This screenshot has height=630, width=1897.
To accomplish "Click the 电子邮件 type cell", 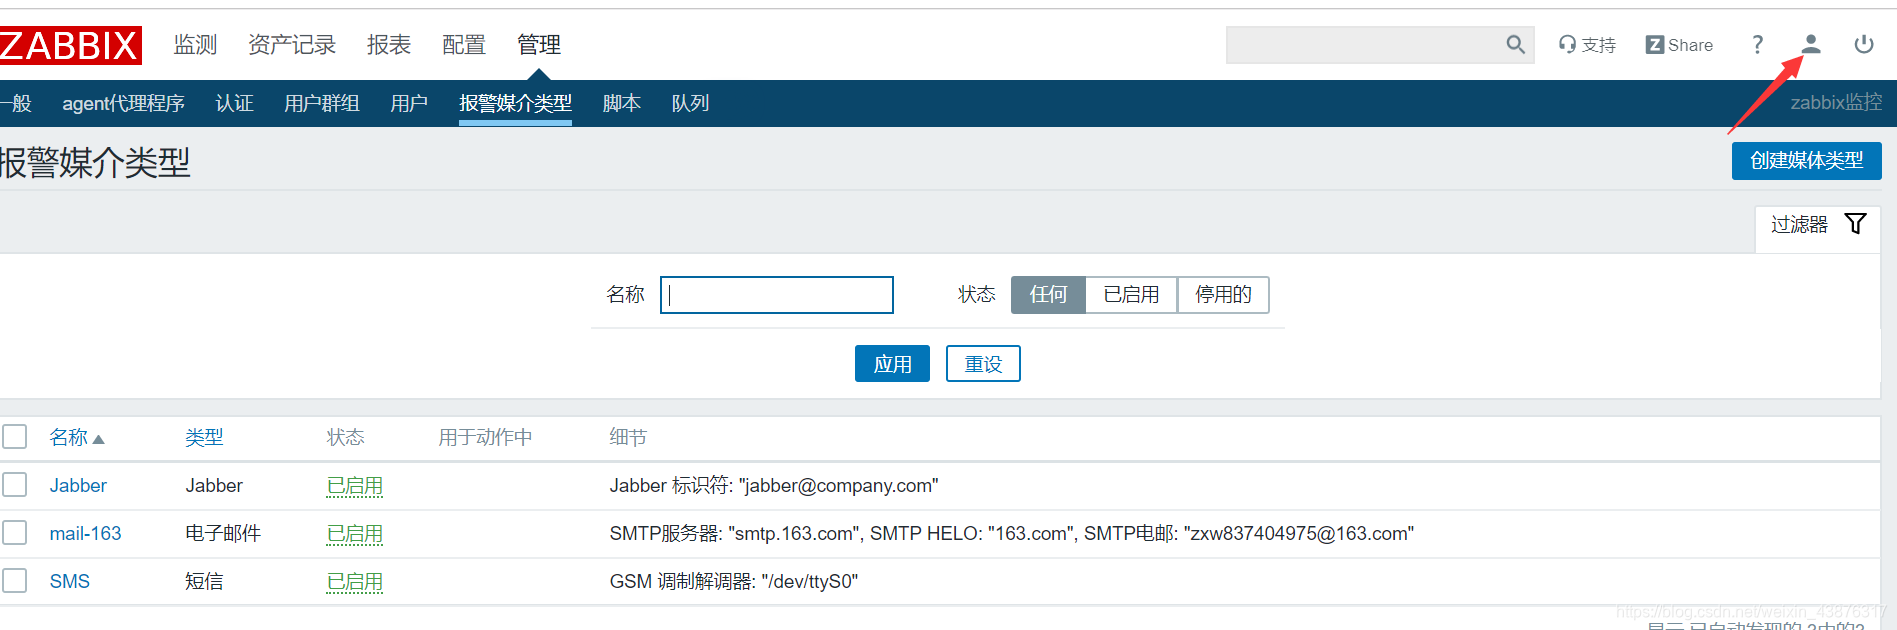I will pos(223,533).
